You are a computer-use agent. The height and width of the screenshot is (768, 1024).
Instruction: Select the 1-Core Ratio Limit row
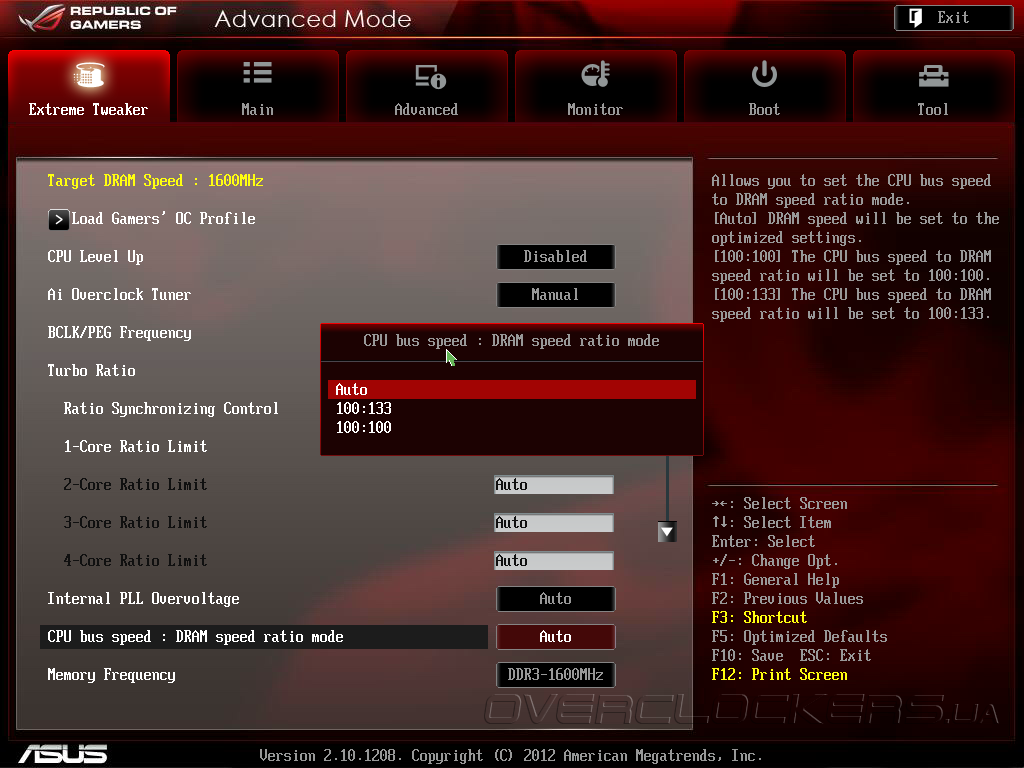click(x=135, y=447)
